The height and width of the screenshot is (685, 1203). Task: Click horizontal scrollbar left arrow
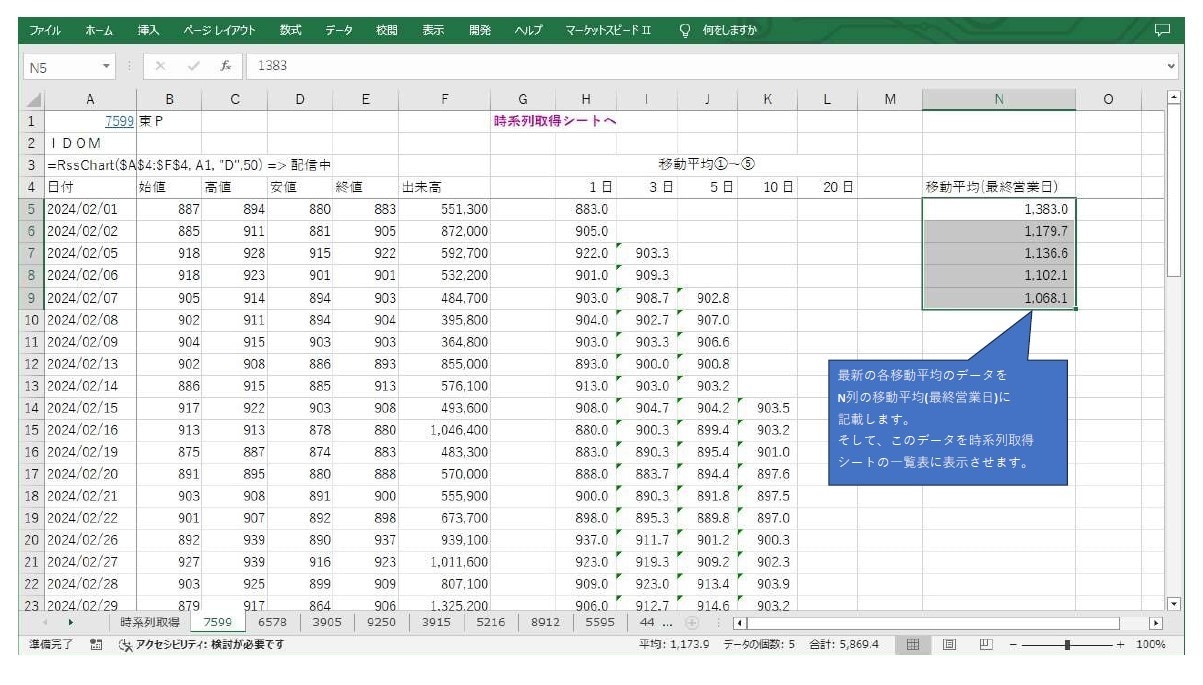[x=741, y=623]
